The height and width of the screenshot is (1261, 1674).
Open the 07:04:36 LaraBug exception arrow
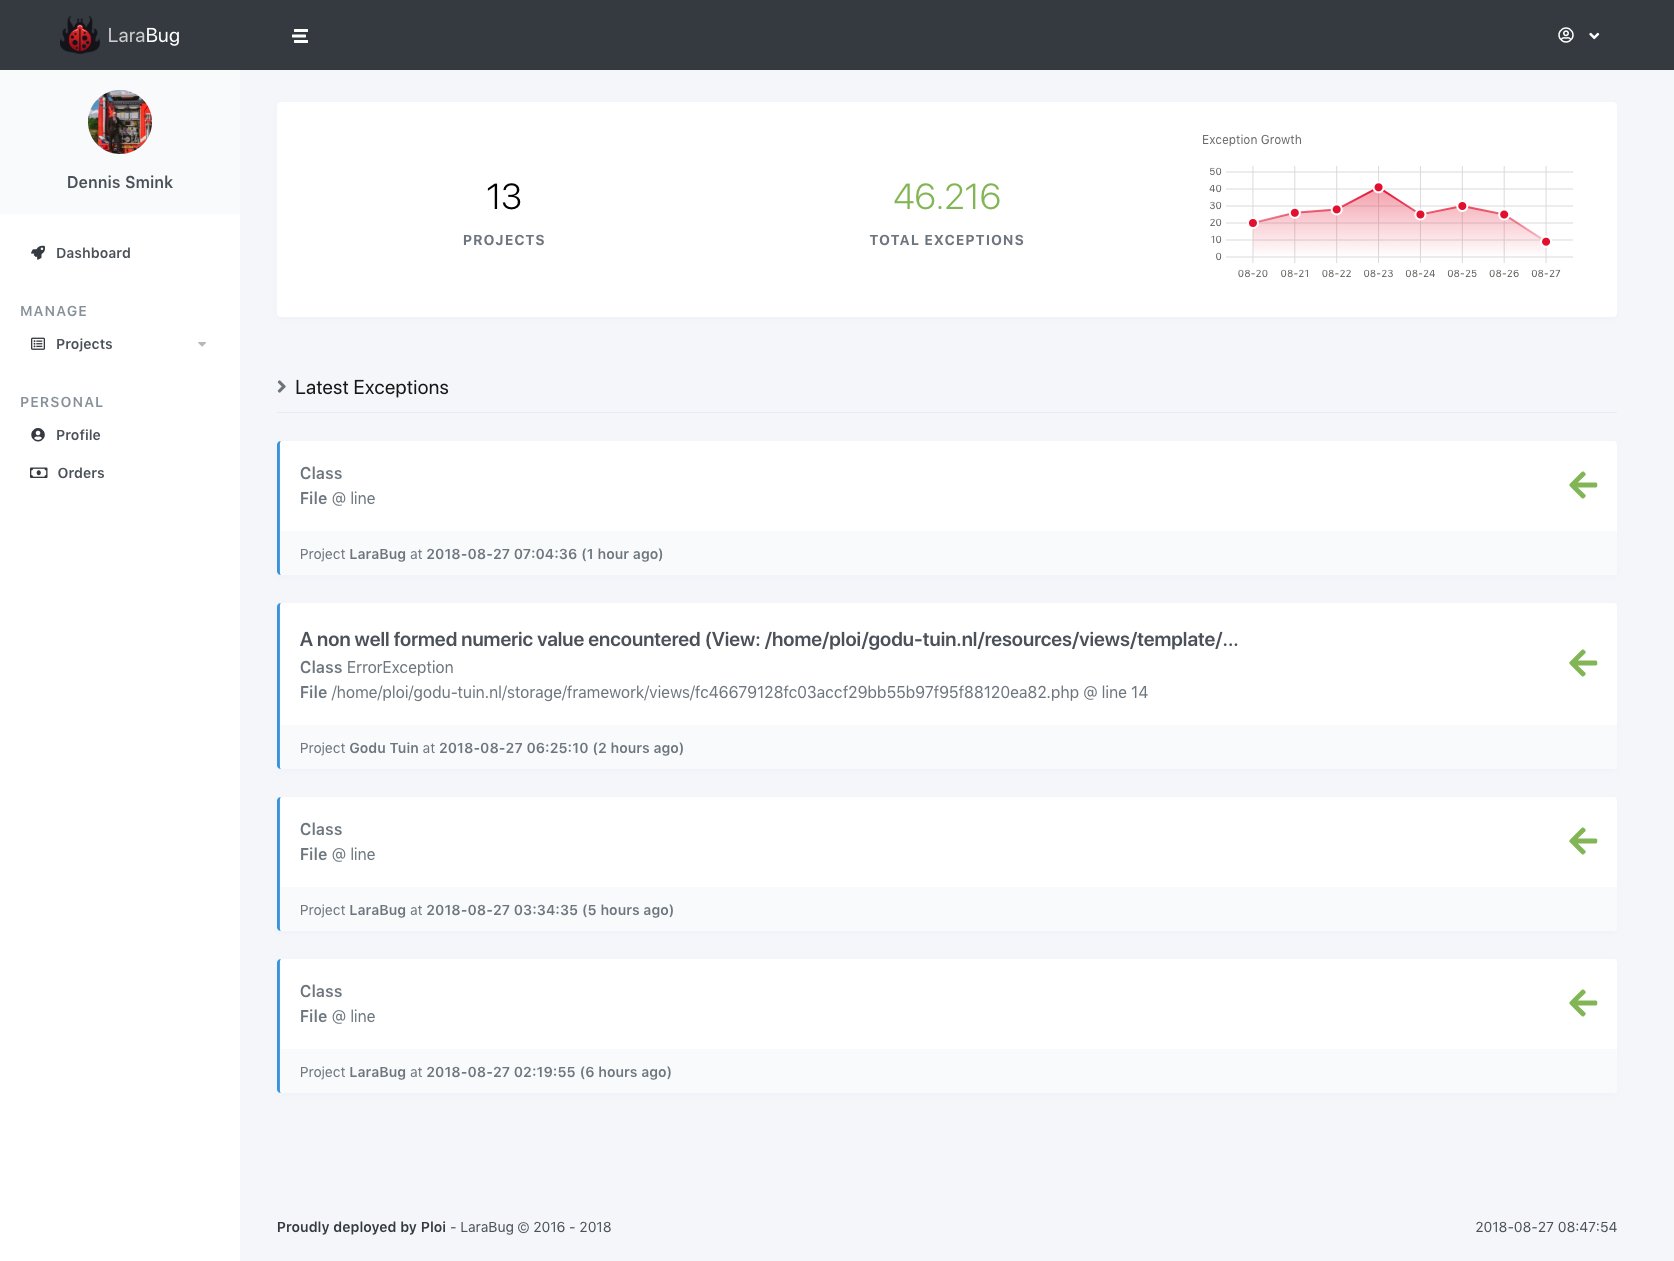(x=1583, y=486)
